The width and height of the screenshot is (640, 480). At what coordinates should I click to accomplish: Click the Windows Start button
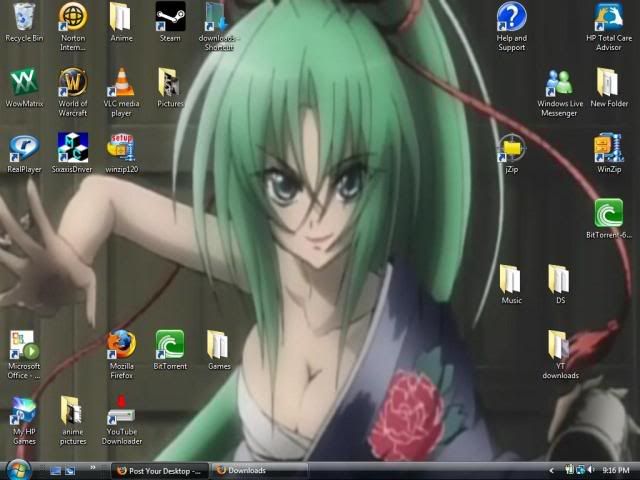click(x=17, y=469)
